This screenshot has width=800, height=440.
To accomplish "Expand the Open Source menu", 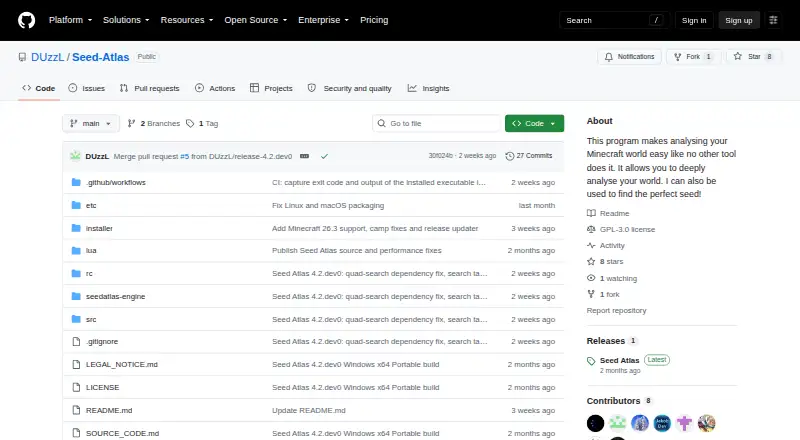I will click(x=256, y=20).
